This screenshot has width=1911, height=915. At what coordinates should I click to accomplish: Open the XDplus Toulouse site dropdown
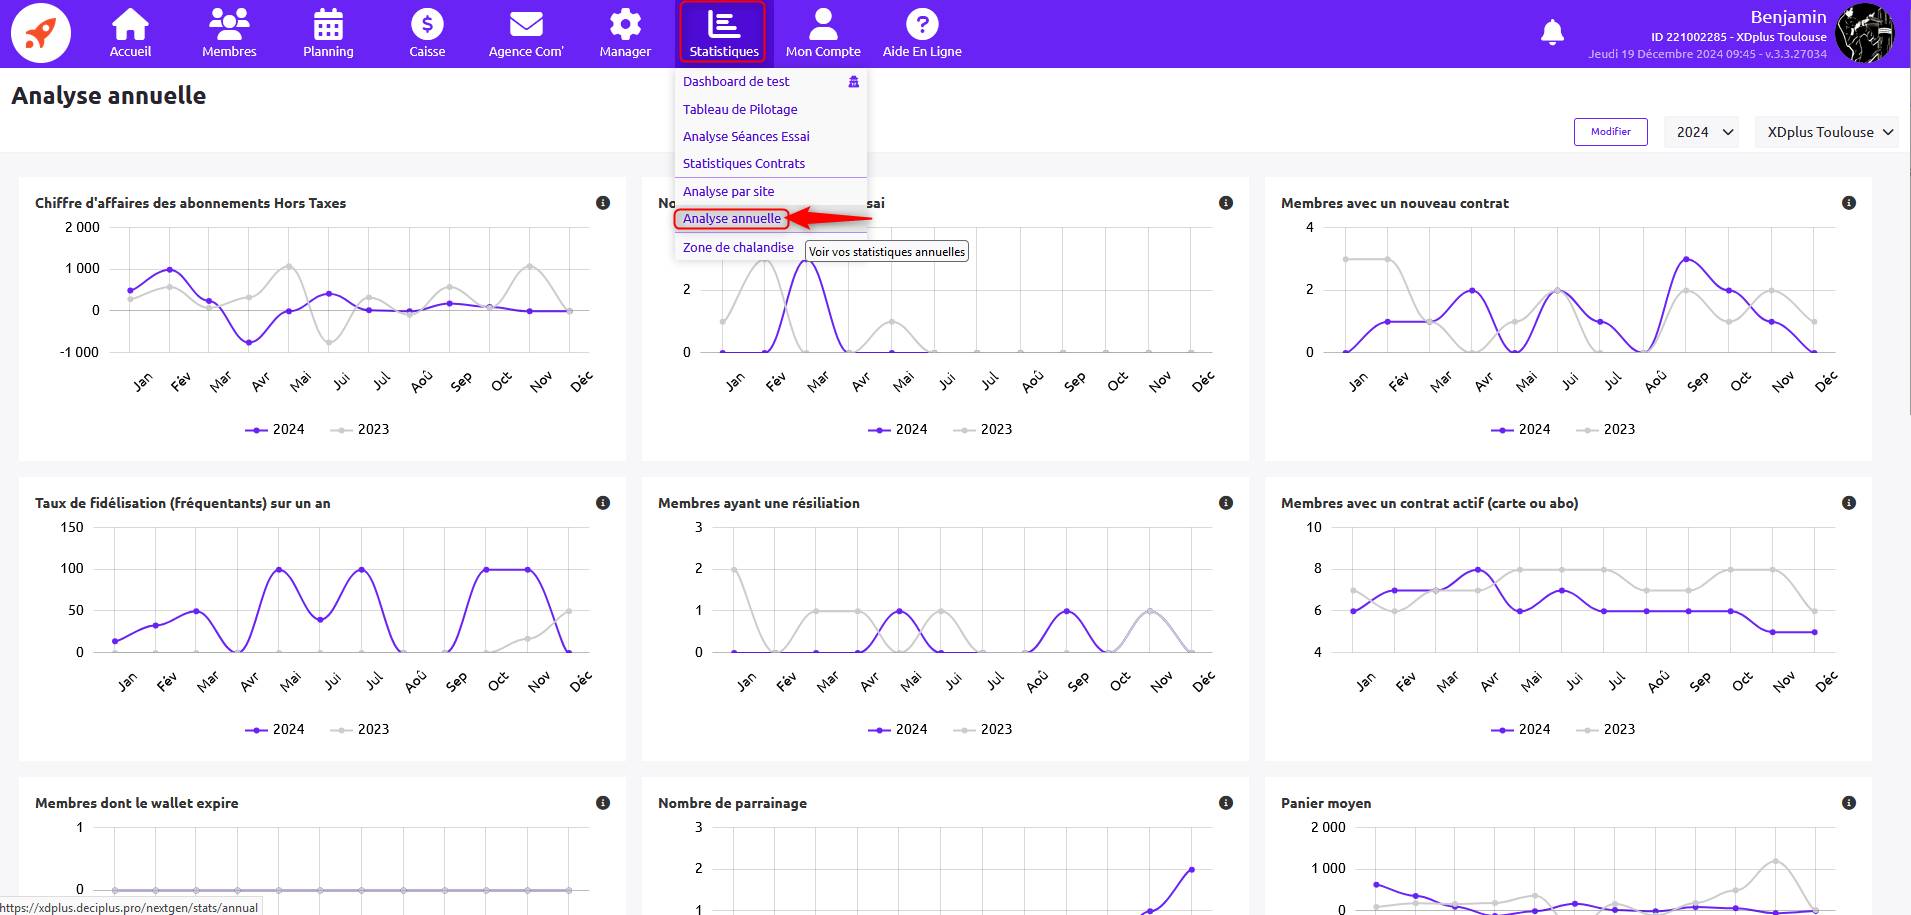pos(1828,132)
